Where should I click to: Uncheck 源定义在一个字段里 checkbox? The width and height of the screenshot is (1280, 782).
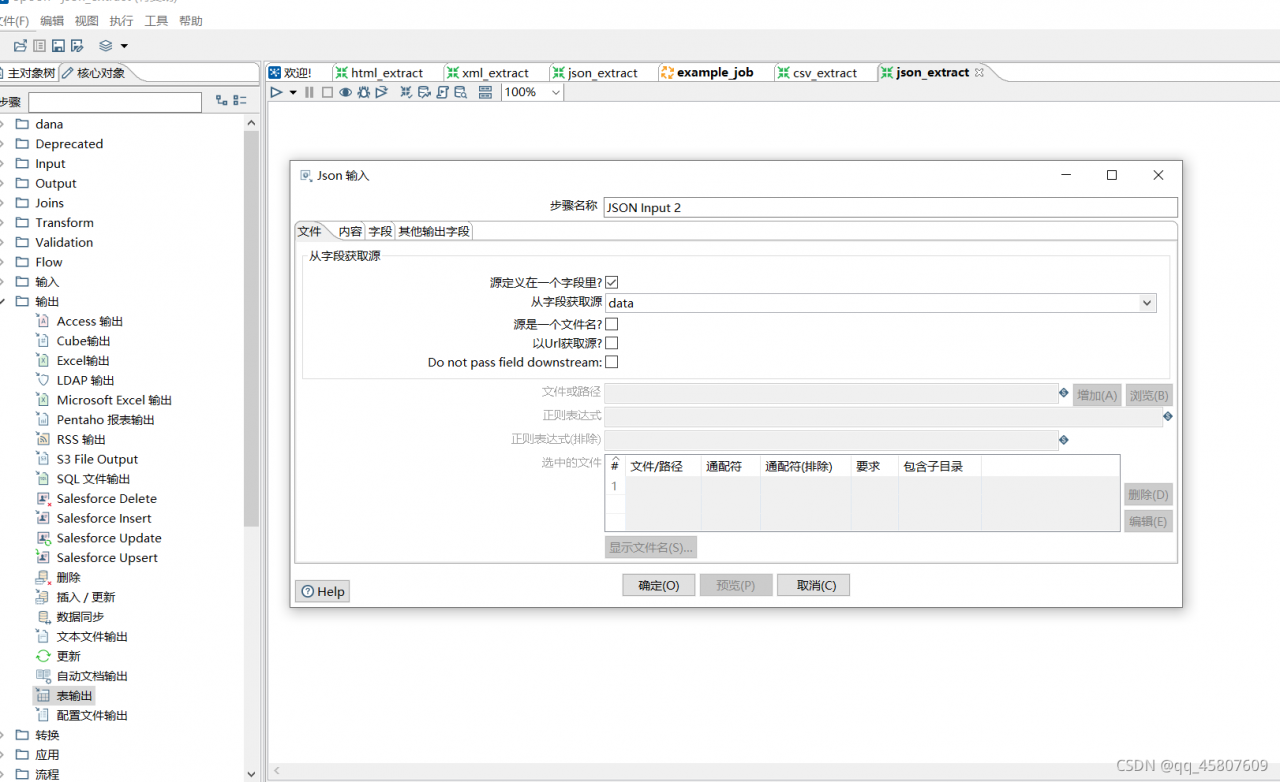612,283
